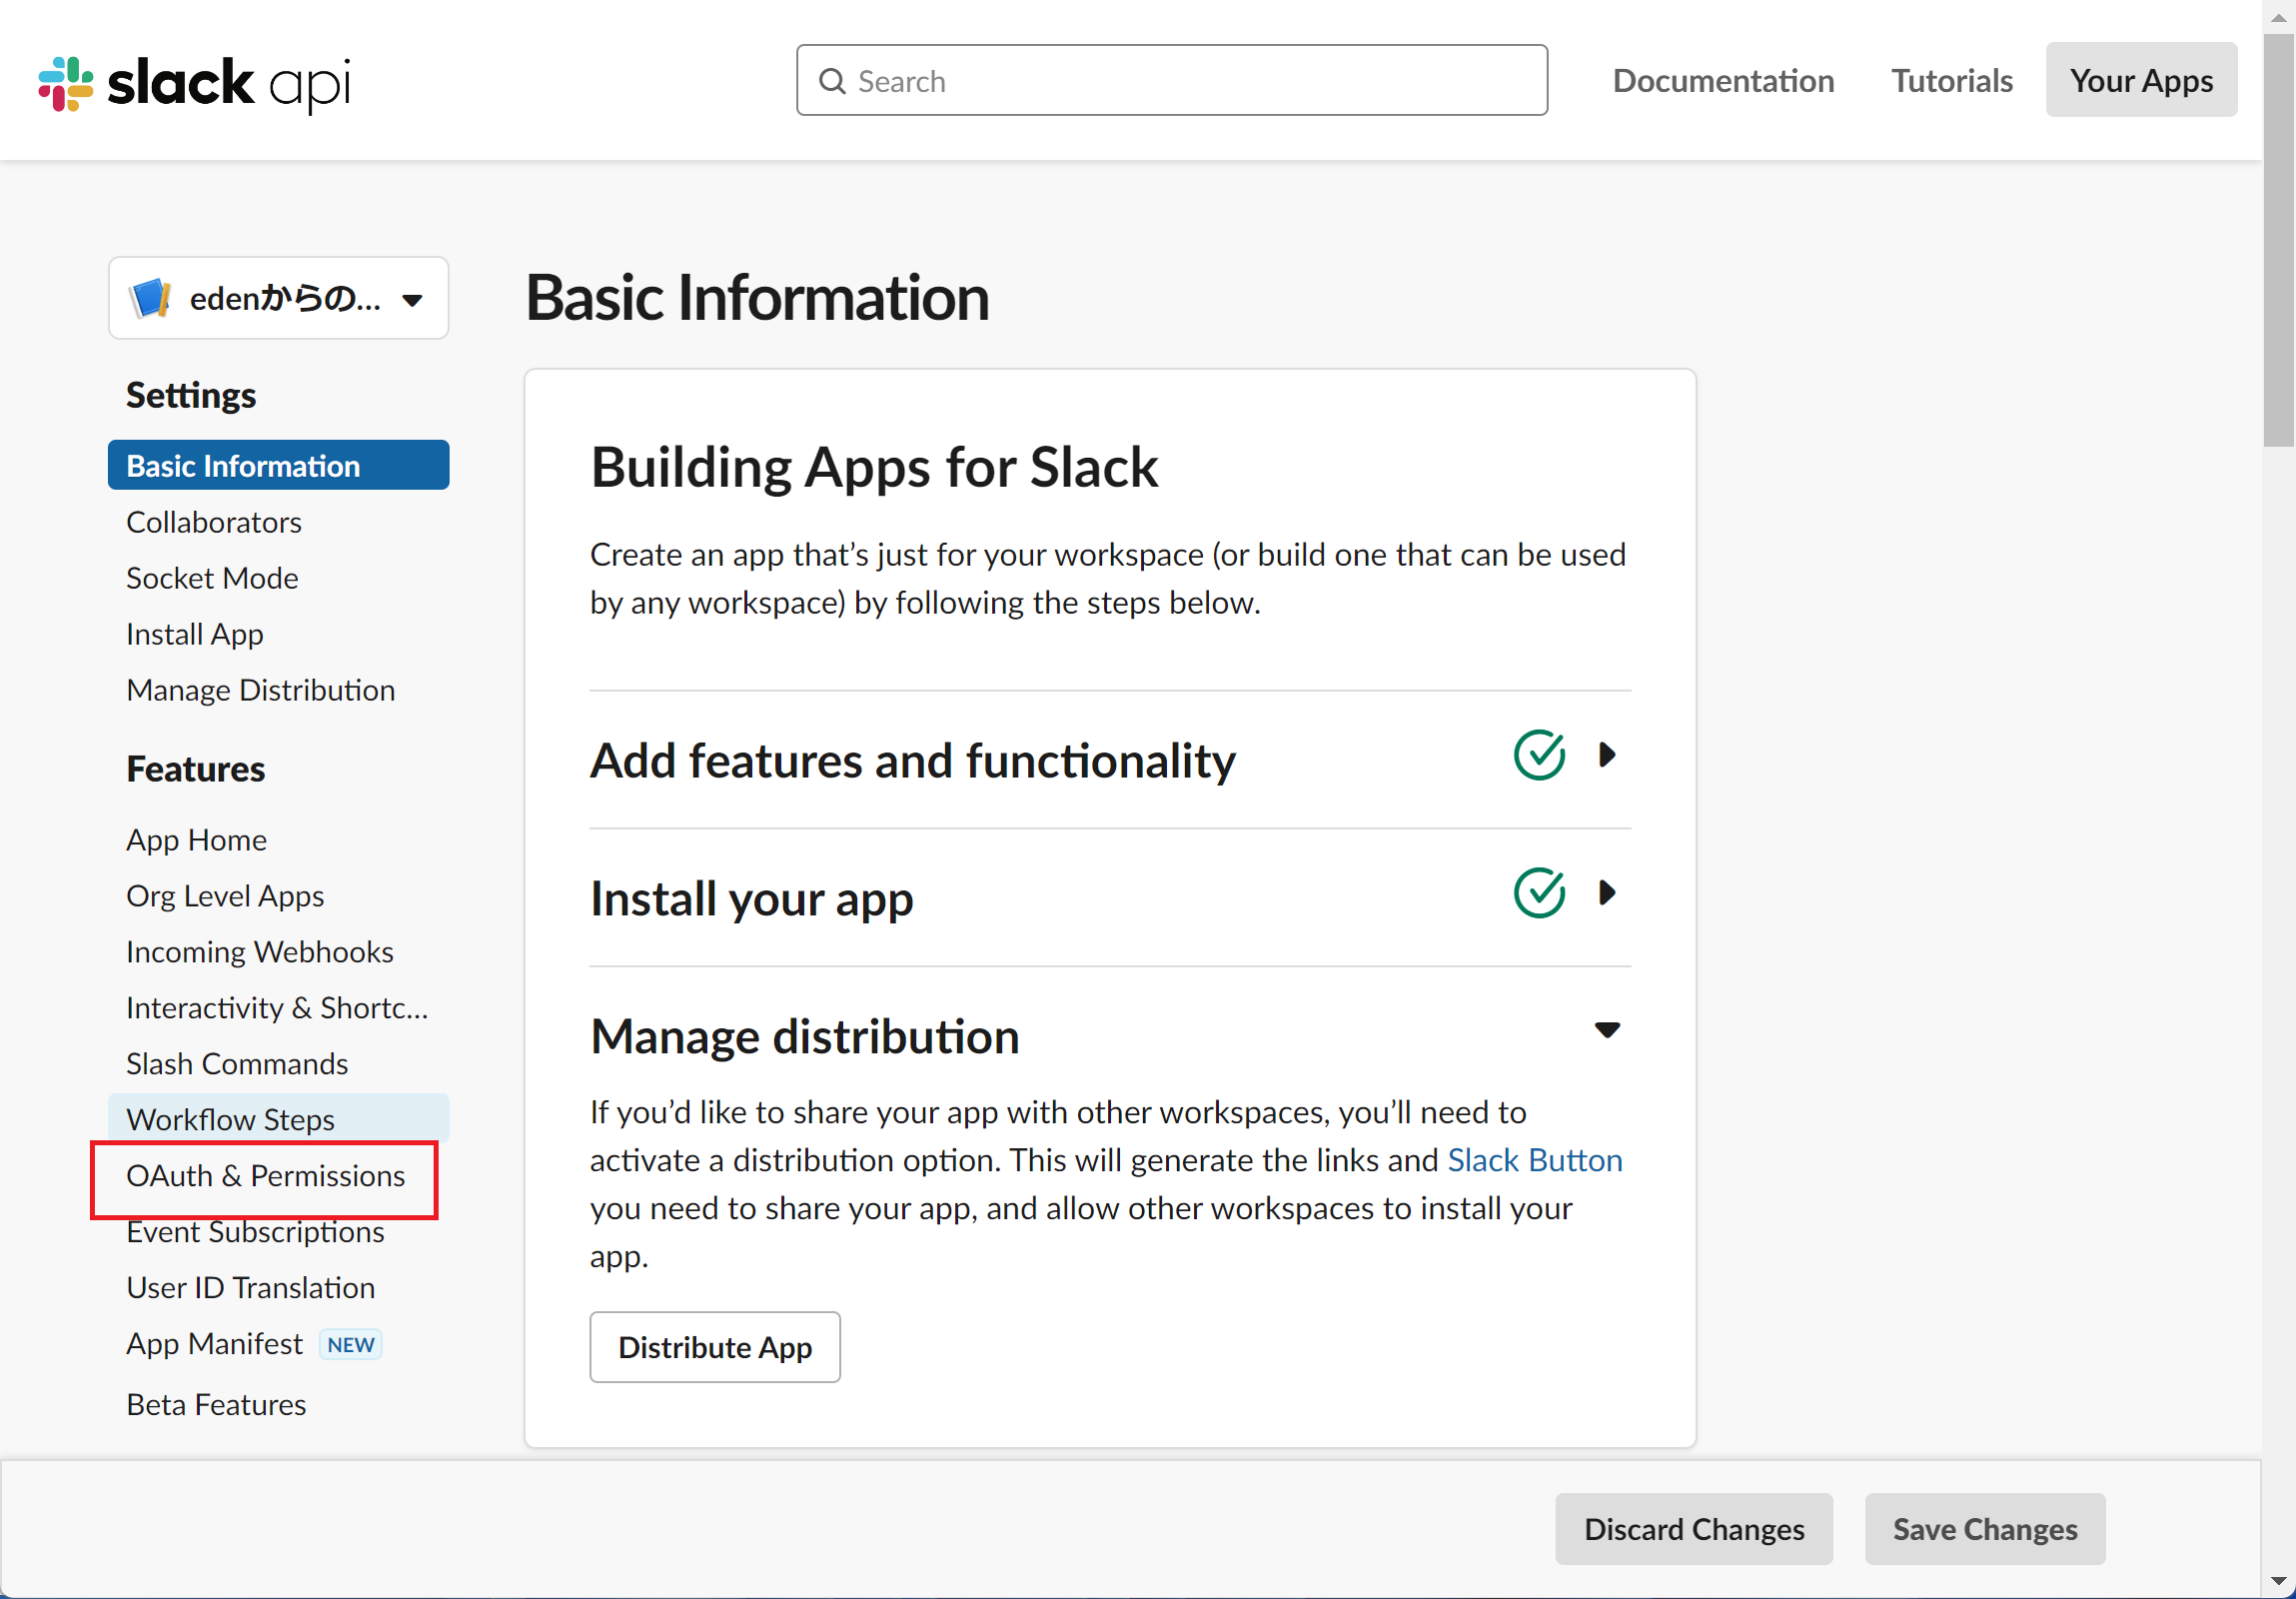Click the Settings sidebar heading
Image resolution: width=2296 pixels, height=1599 pixels.
click(191, 395)
